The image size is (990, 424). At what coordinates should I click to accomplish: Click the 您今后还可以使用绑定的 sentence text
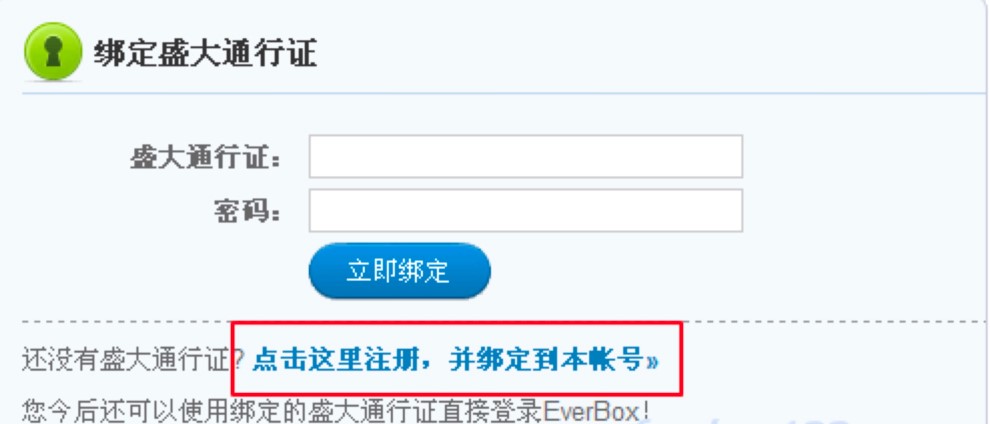pyautogui.click(x=164, y=411)
